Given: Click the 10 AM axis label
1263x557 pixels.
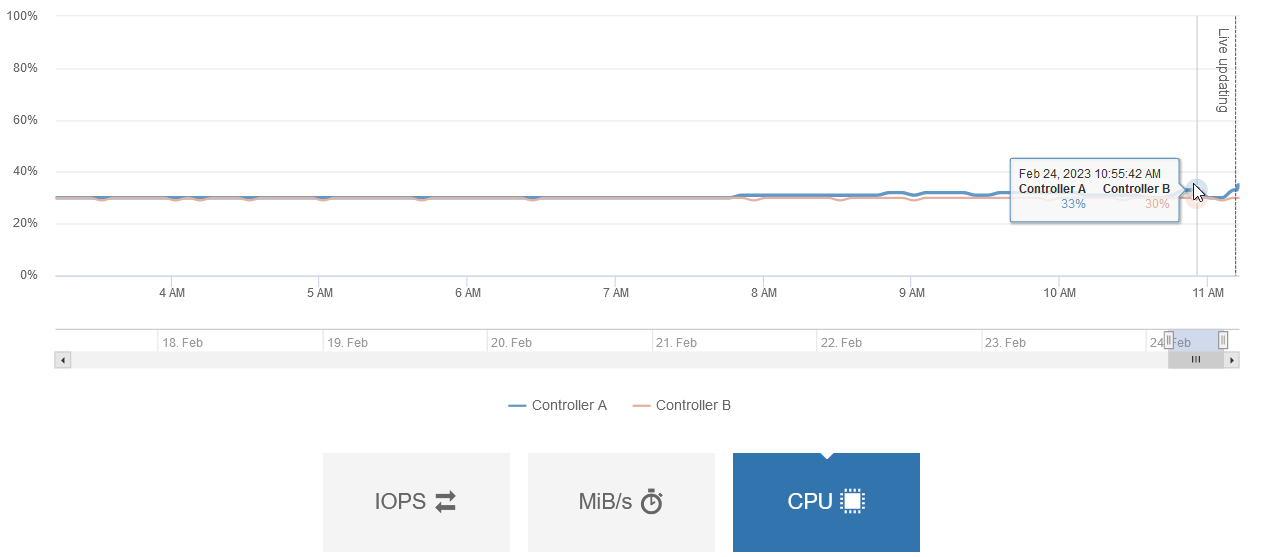Looking at the screenshot, I should 1059,294.
